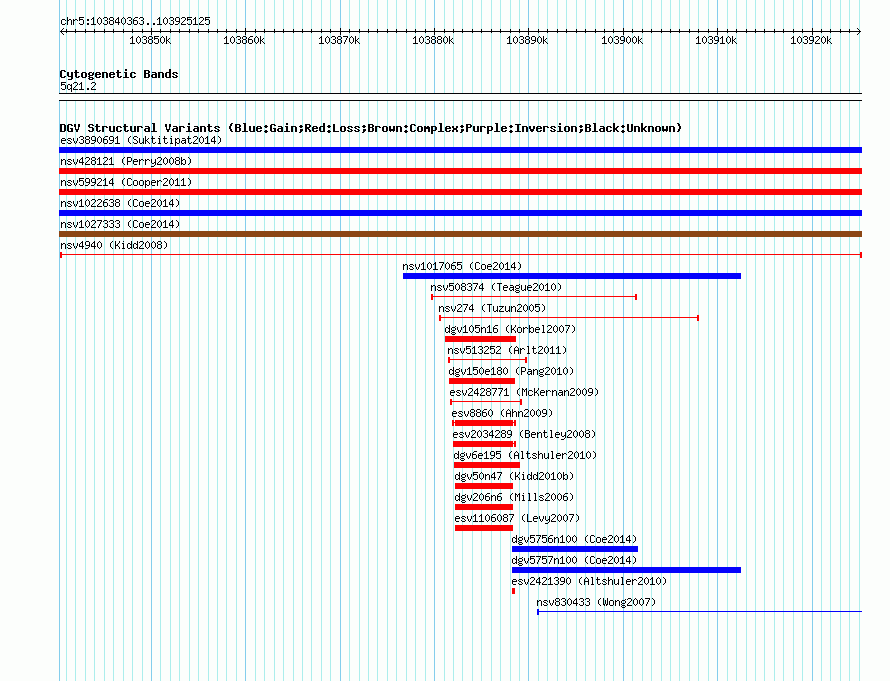Click the chr5:103840363..103925125 coordinate label
The image size is (890, 681).
click(x=135, y=21)
